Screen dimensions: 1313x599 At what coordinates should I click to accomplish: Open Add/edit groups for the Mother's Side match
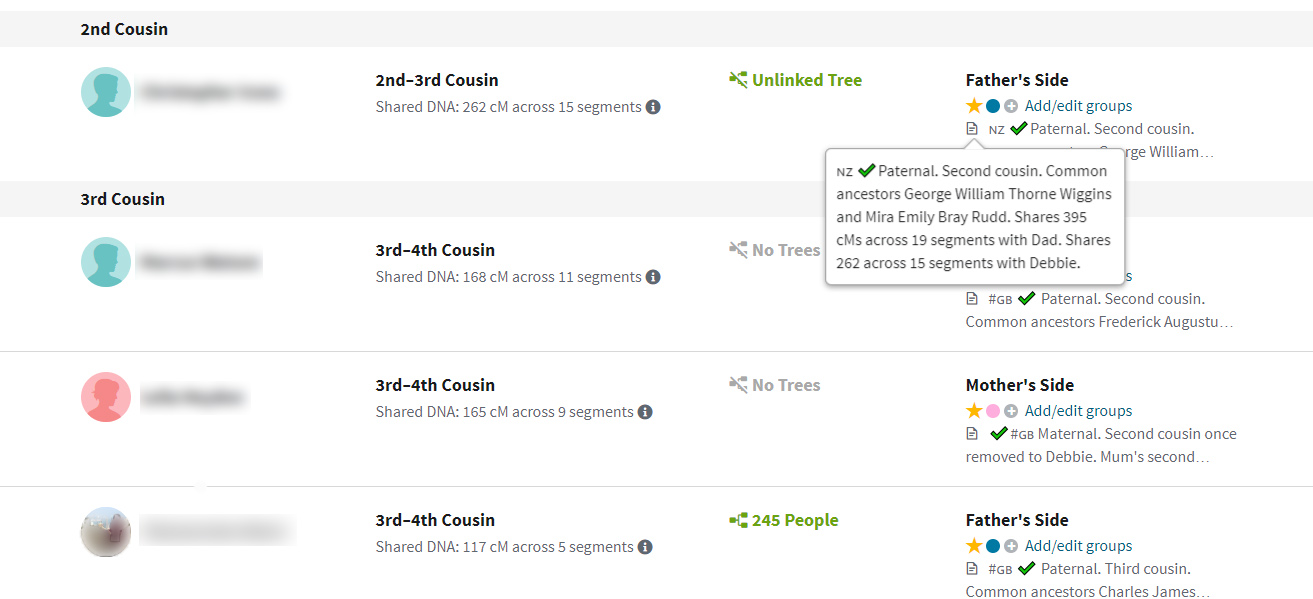tap(1078, 411)
